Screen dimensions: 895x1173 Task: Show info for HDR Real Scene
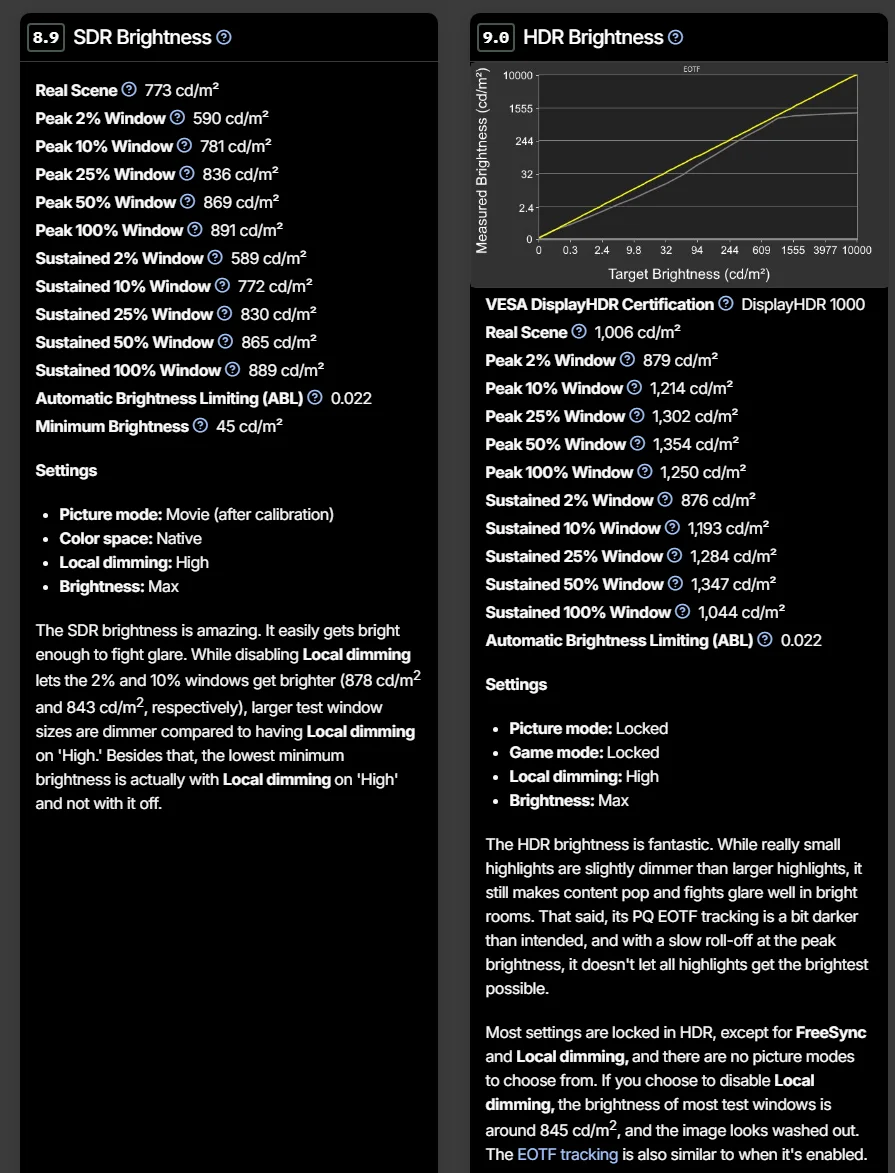tap(578, 332)
